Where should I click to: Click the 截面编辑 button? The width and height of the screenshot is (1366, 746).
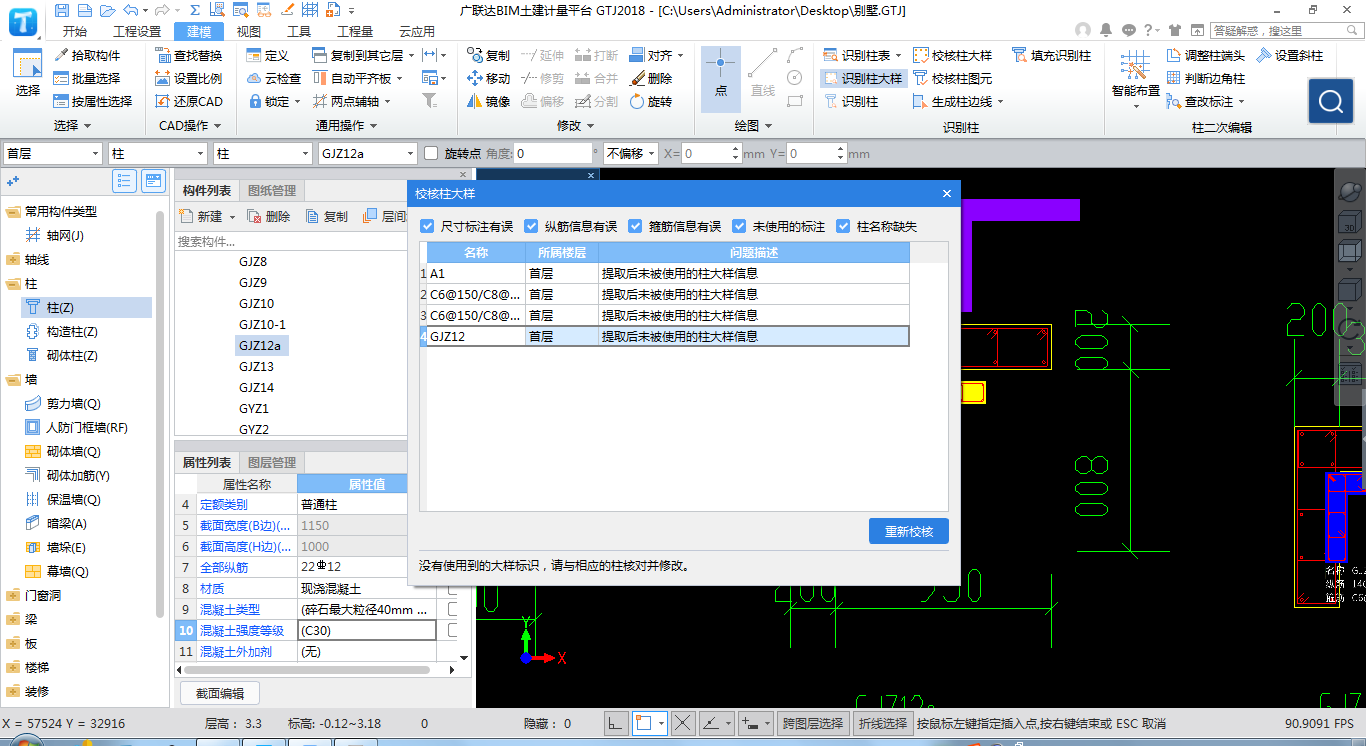(220, 693)
